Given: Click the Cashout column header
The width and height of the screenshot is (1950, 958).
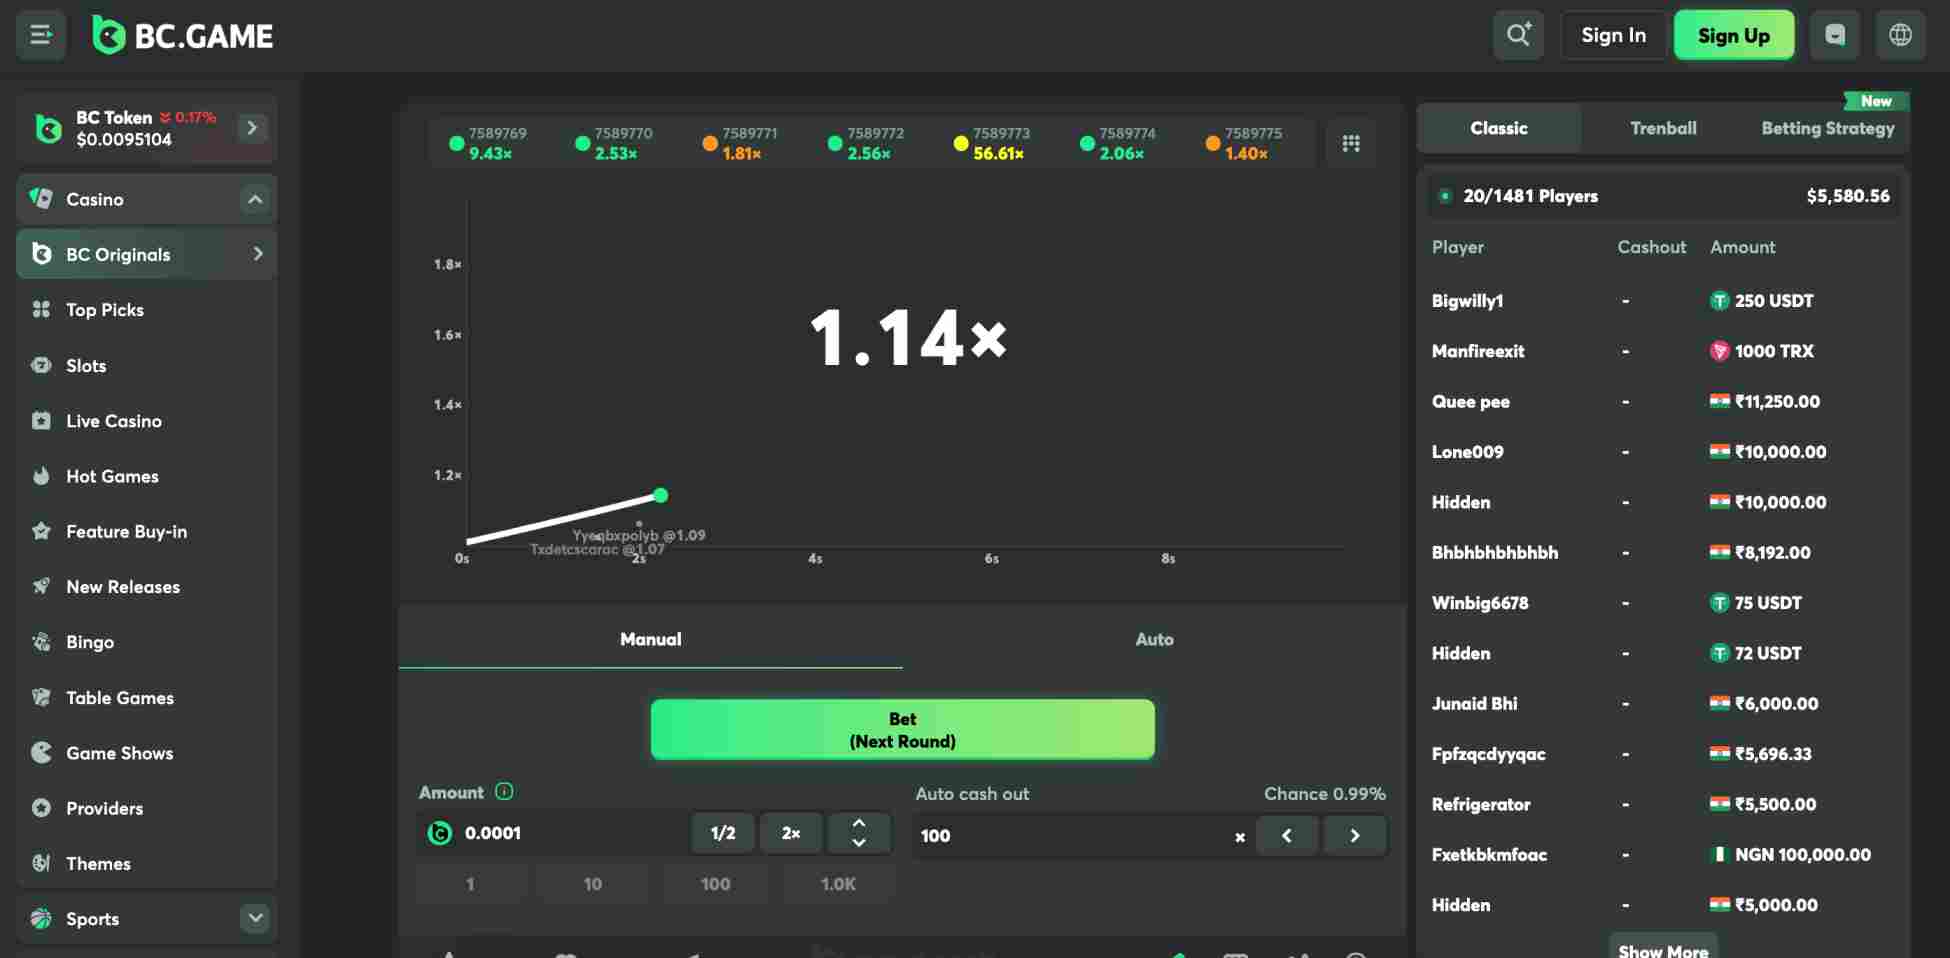Looking at the screenshot, I should (x=1651, y=247).
